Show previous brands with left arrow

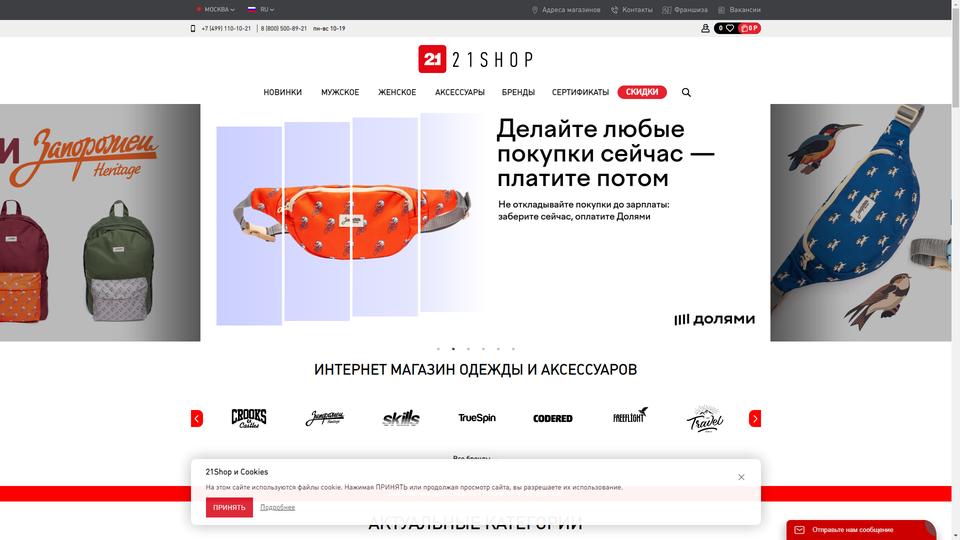[197, 419]
